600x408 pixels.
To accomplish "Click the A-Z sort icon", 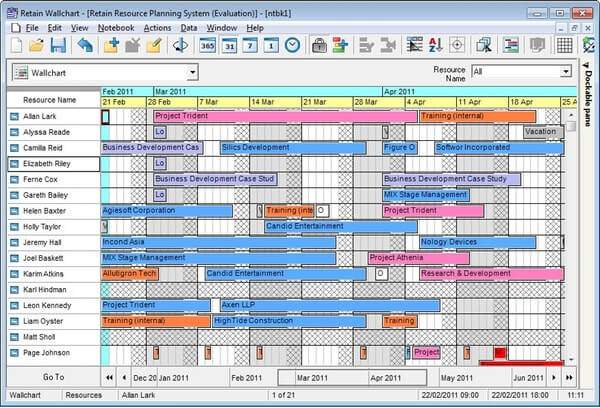I will pyautogui.click(x=435, y=45).
